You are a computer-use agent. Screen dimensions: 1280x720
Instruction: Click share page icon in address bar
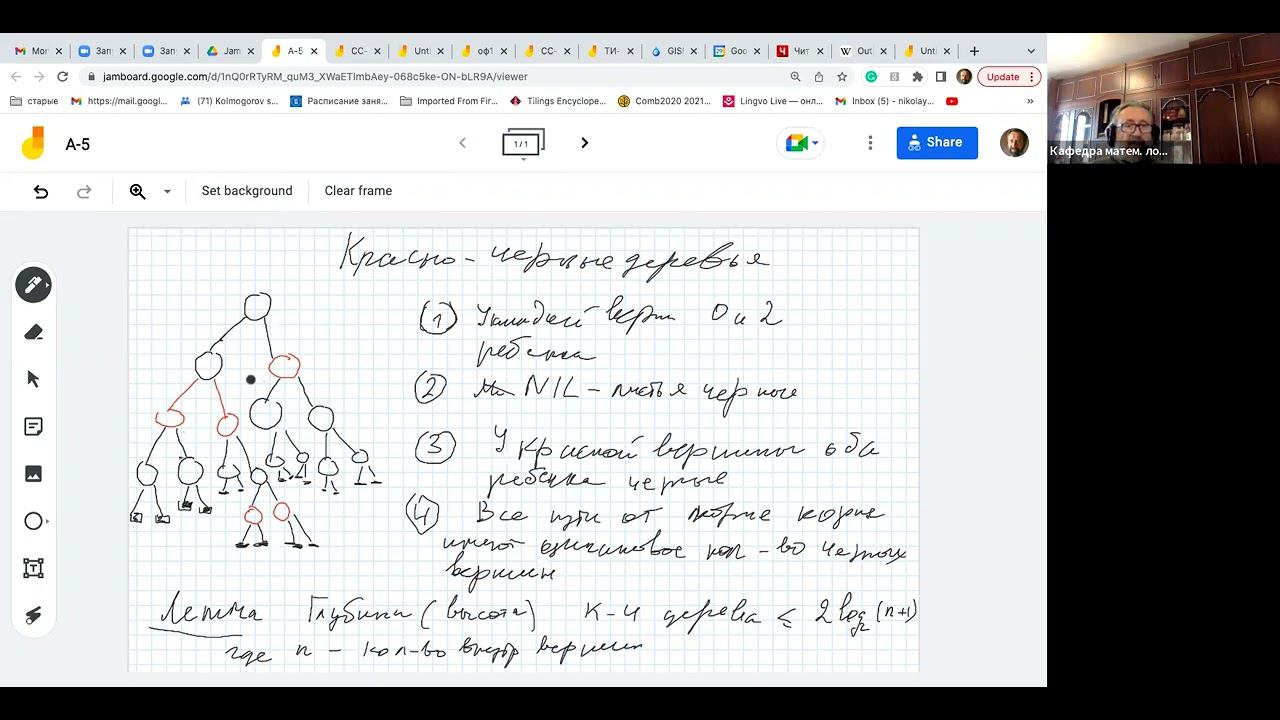pyautogui.click(x=819, y=76)
